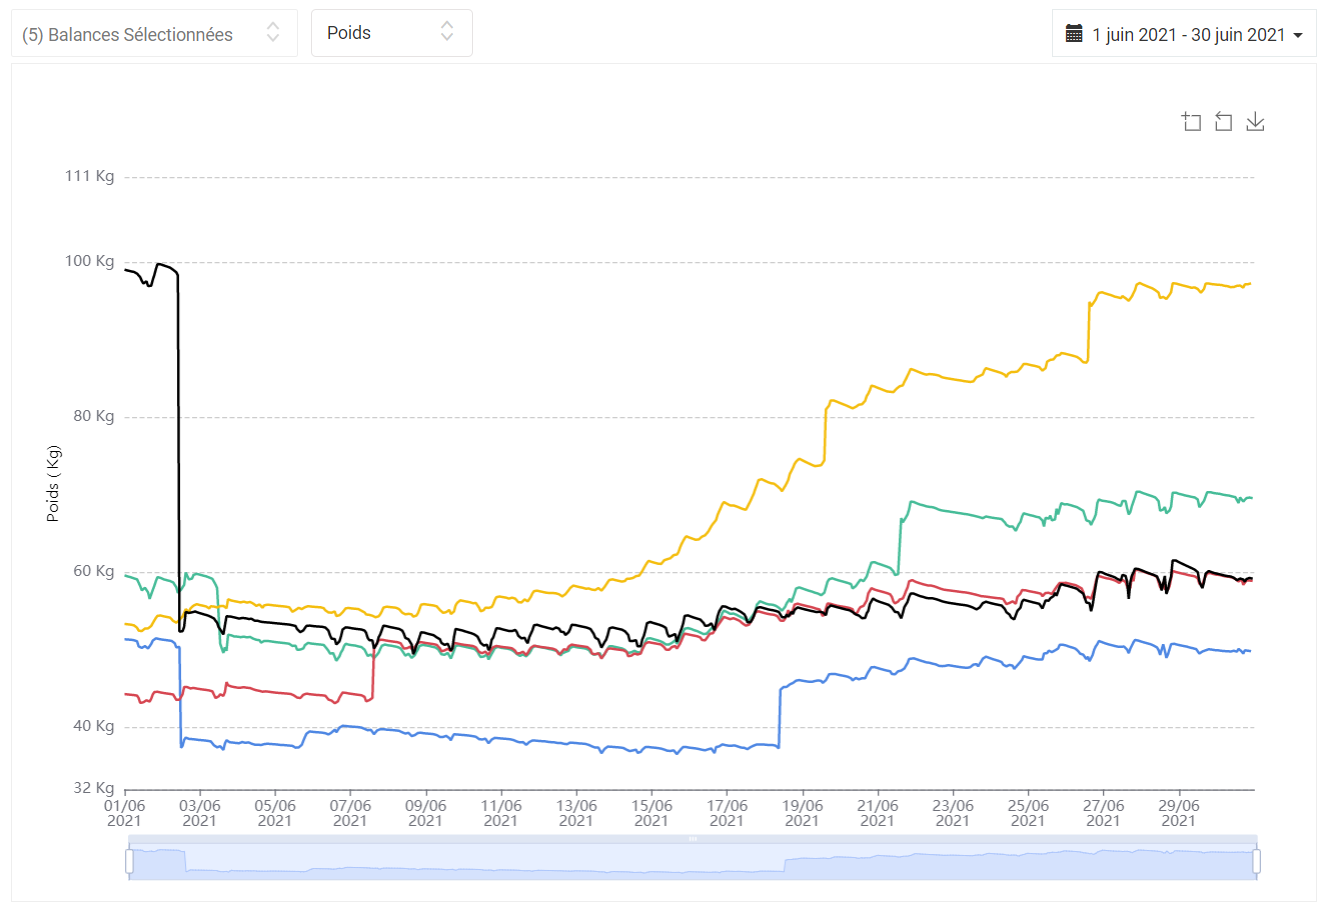The image size is (1318, 906).
Task: Click the 80 Kg axis label
Action: [94, 416]
